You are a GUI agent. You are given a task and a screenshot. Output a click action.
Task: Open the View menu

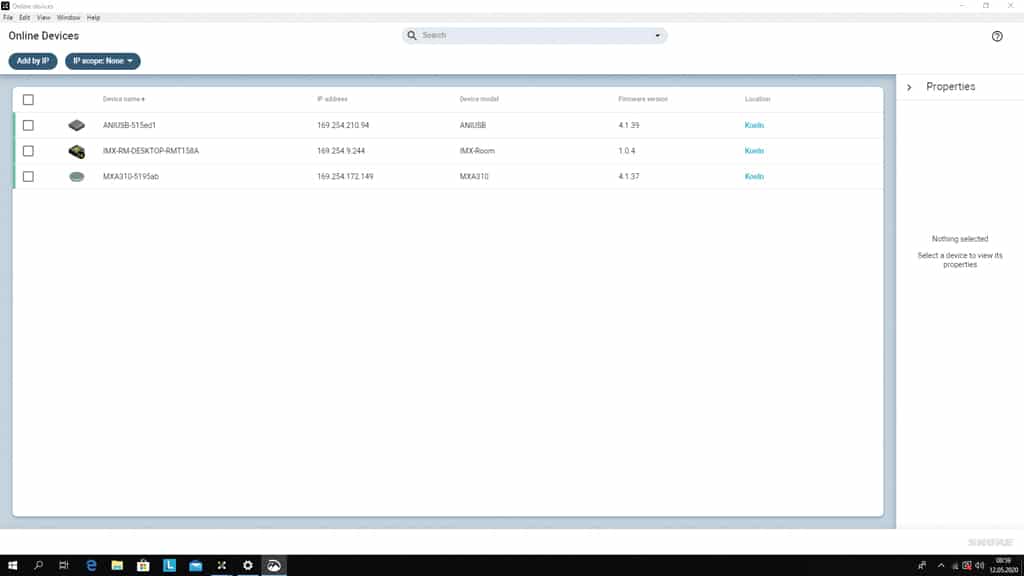tap(44, 18)
